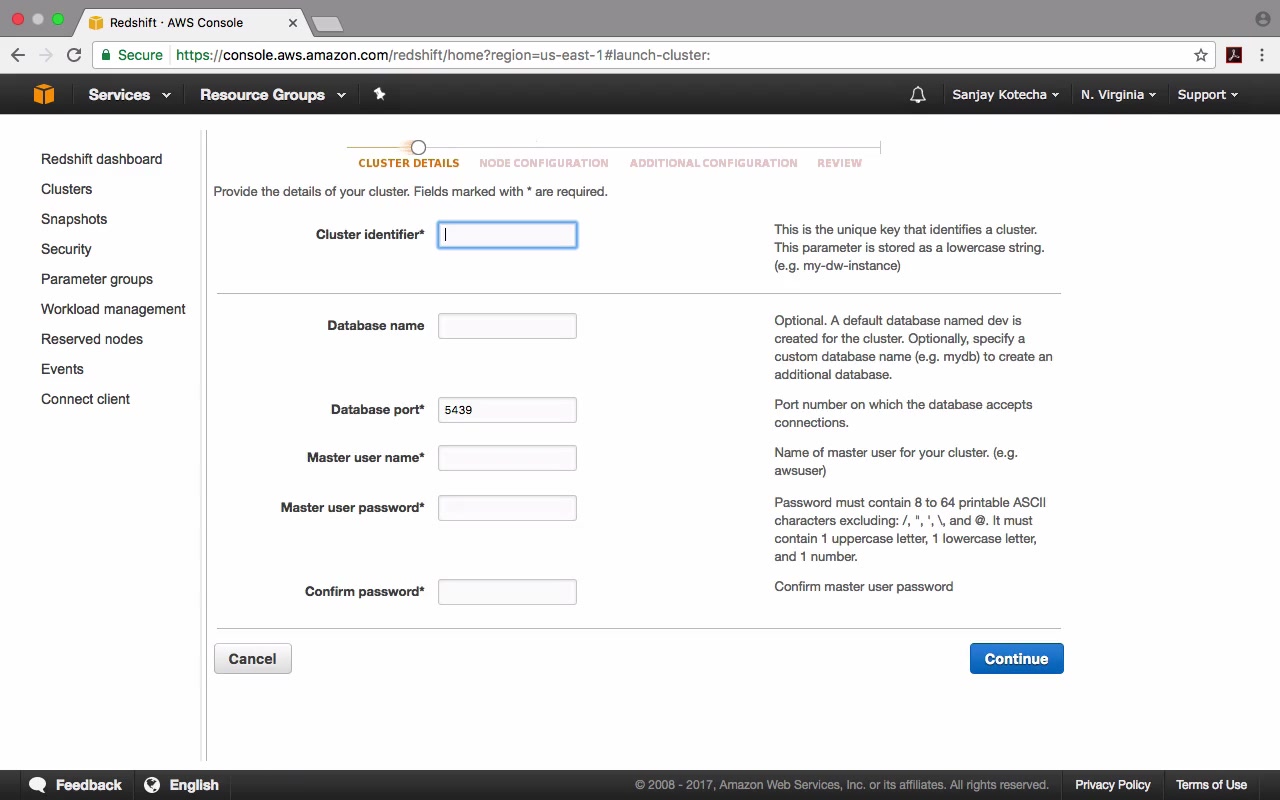Open Connect client in the sidebar
The width and height of the screenshot is (1280, 800).
(x=85, y=399)
